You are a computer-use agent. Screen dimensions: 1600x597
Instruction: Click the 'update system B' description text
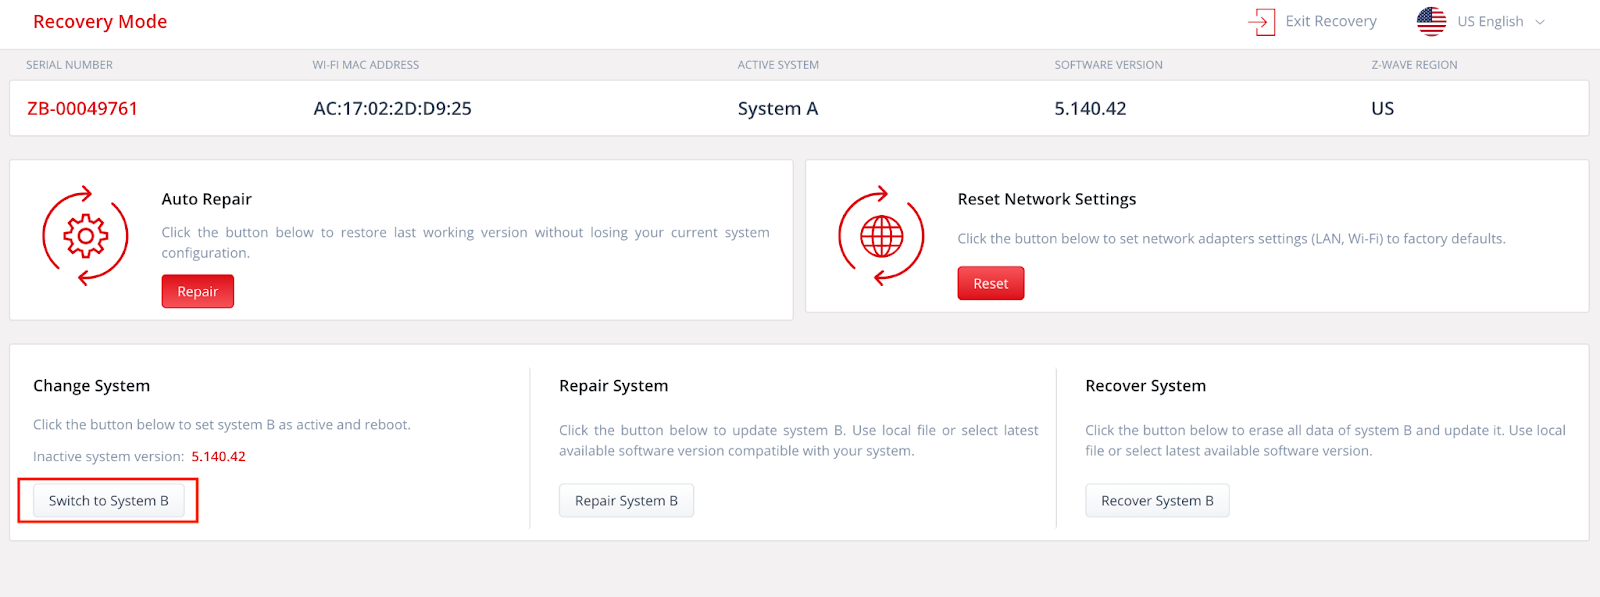pos(798,440)
